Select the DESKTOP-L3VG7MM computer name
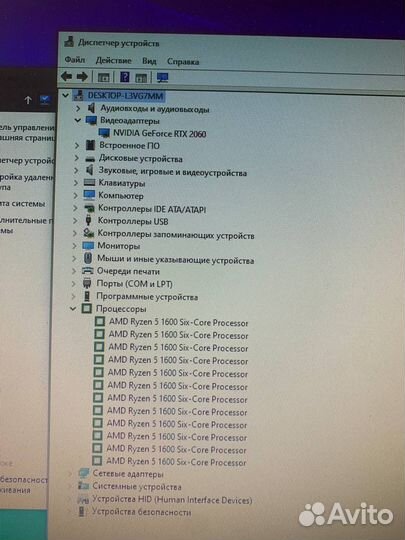Screen dimensions: 405x540 [x=125, y=95]
